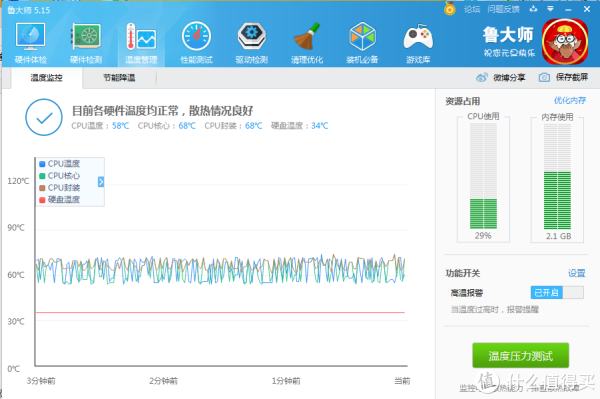This screenshot has width=600, height=399.
Task: Open 硬件检测 hardware detection icon
Action: (86, 43)
